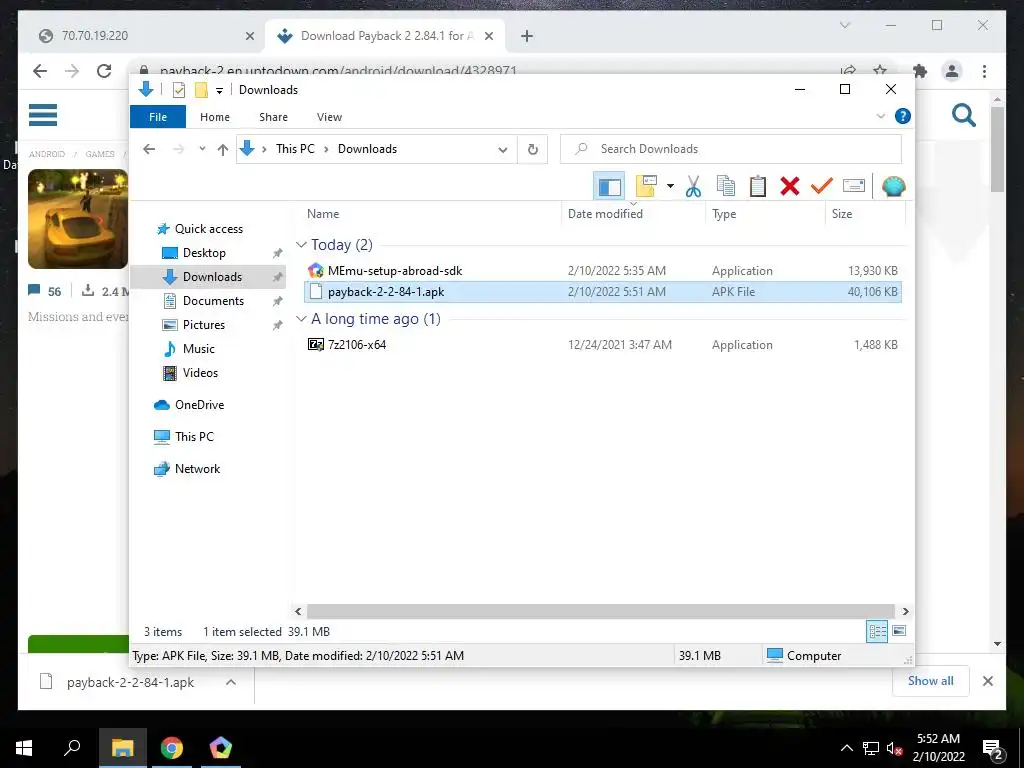Click This PC in address breadcrumb
This screenshot has height=768, width=1024.
coord(295,149)
